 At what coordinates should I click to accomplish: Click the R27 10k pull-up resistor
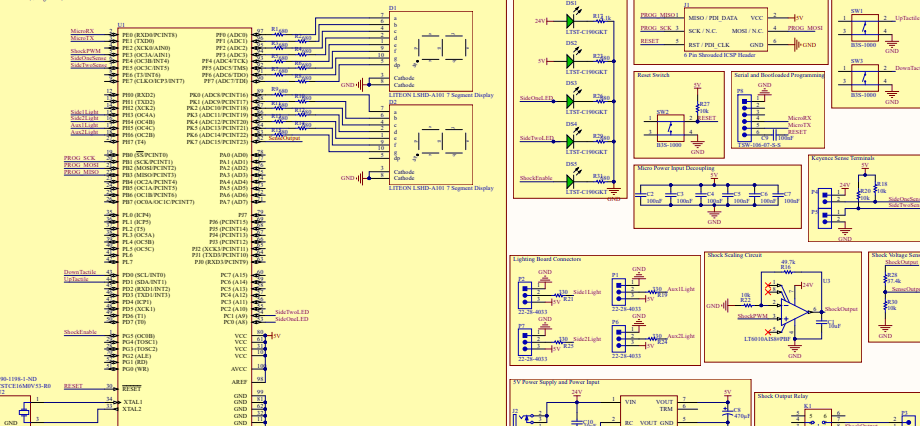(696, 106)
